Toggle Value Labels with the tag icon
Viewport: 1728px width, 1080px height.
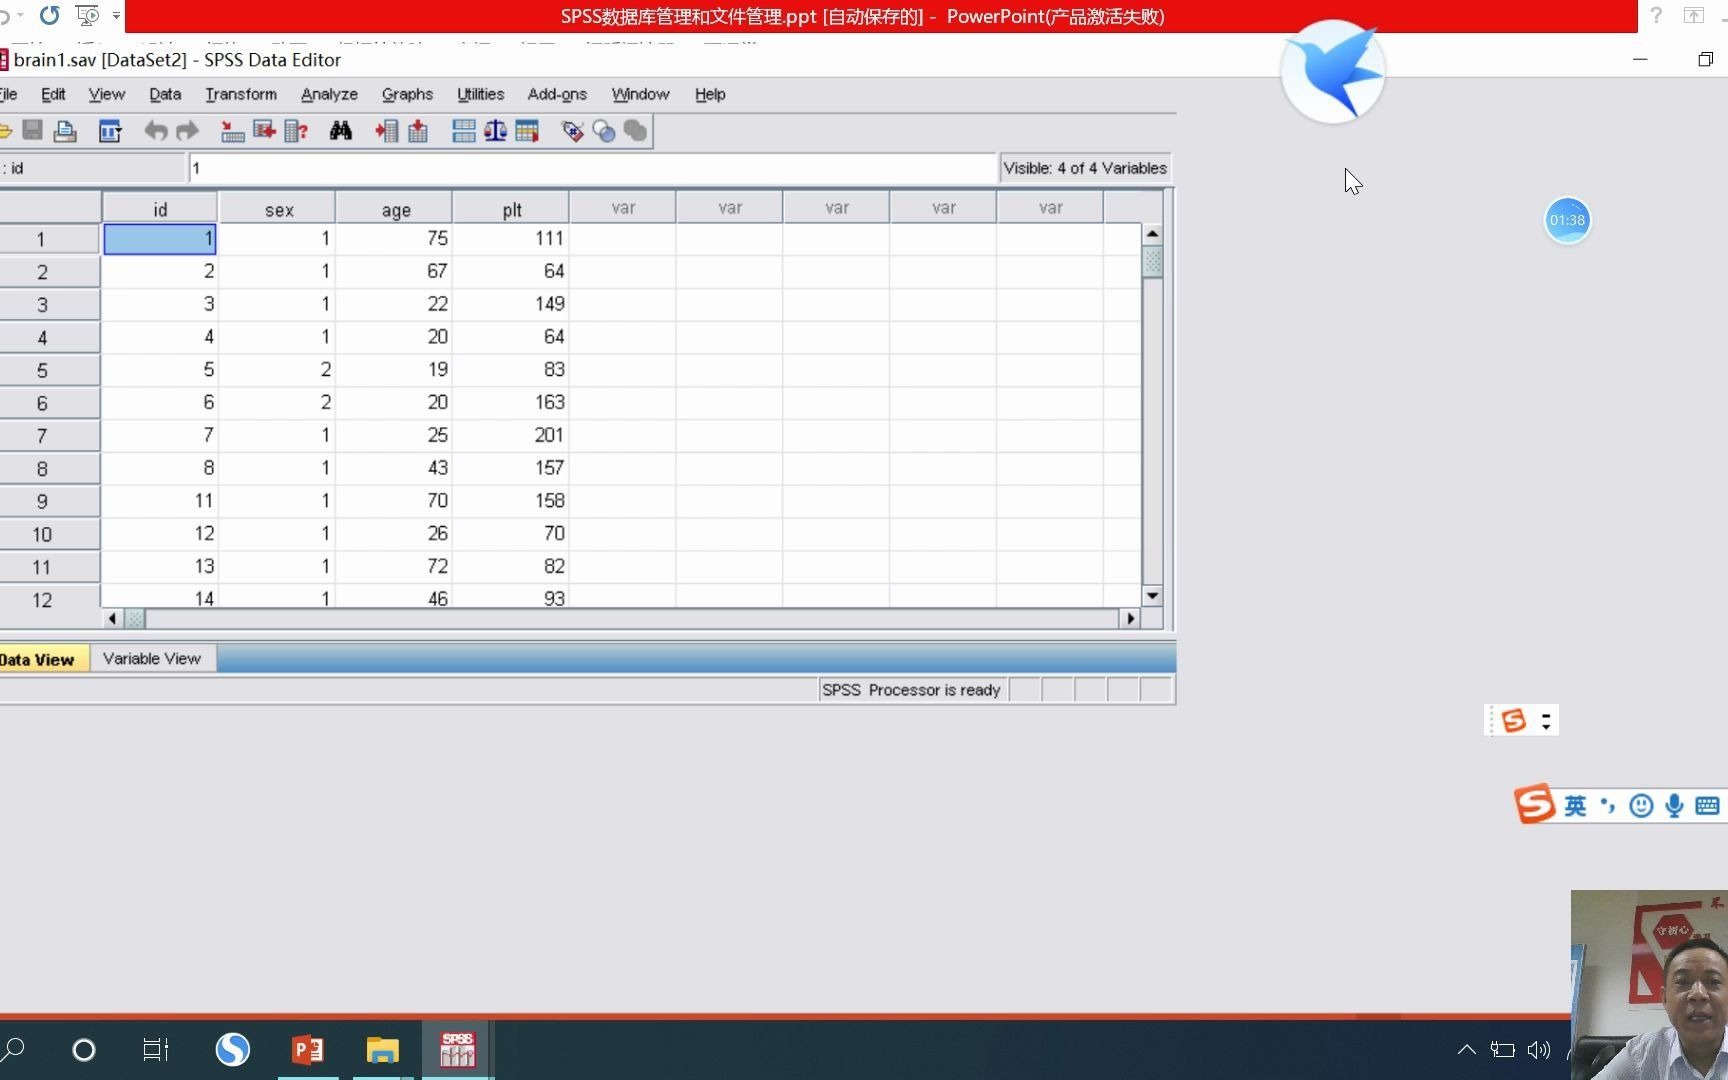pos(573,131)
